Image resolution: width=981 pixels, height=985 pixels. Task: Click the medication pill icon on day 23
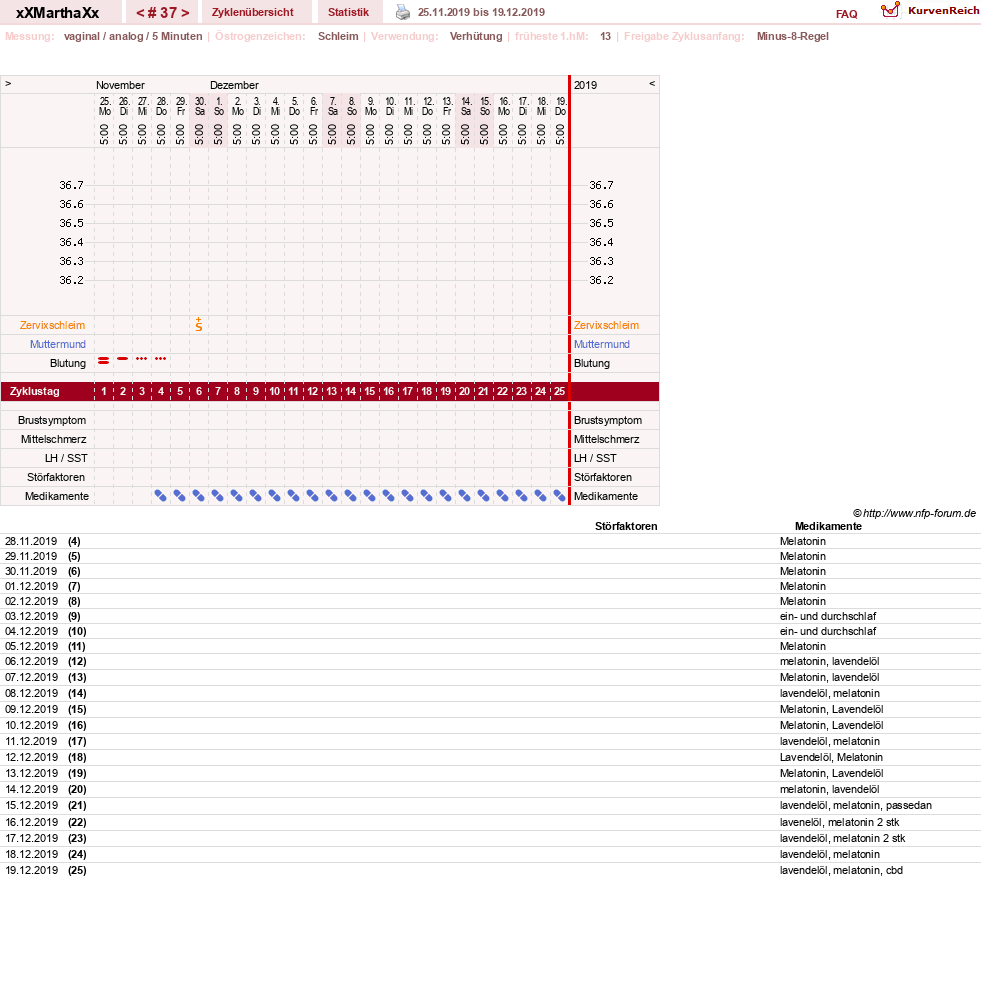click(x=521, y=496)
